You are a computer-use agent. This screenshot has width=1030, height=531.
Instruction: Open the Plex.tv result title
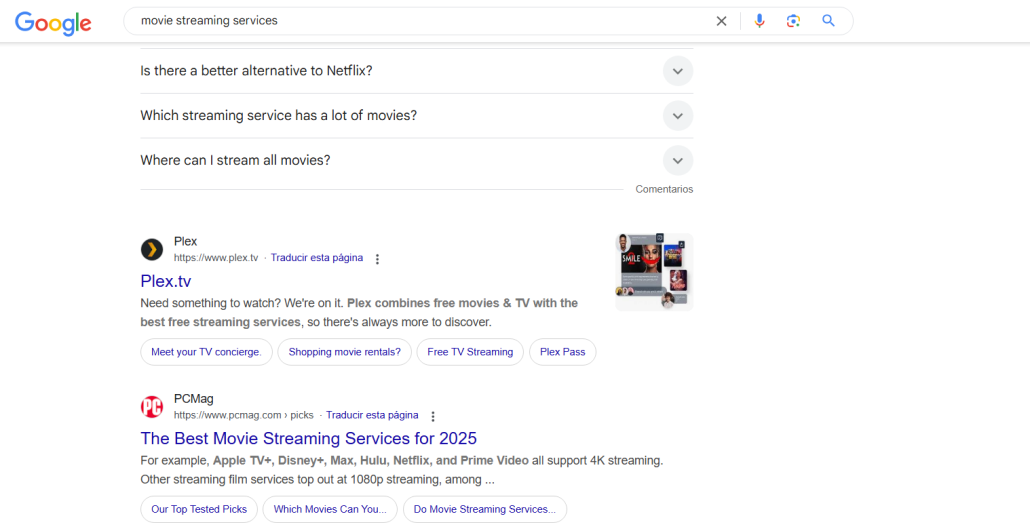click(x=166, y=281)
